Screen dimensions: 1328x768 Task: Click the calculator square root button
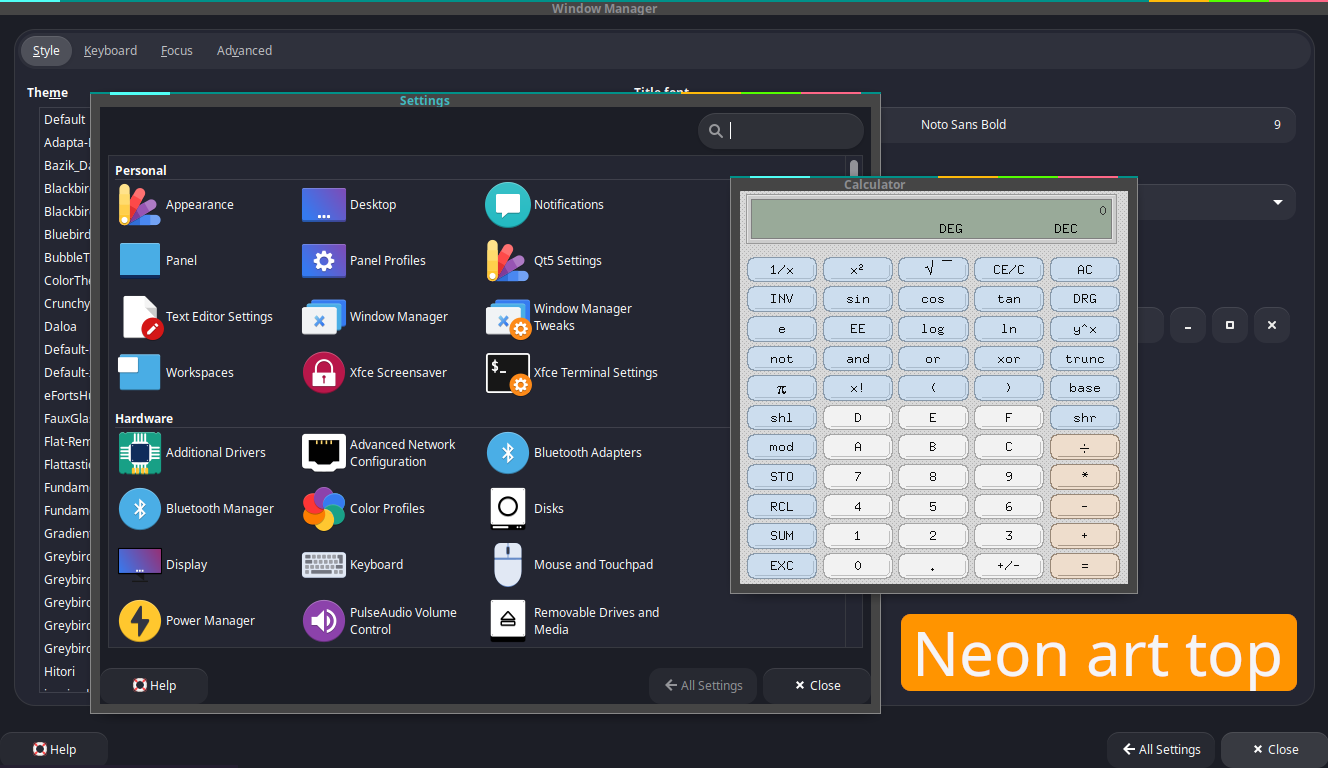click(x=933, y=270)
